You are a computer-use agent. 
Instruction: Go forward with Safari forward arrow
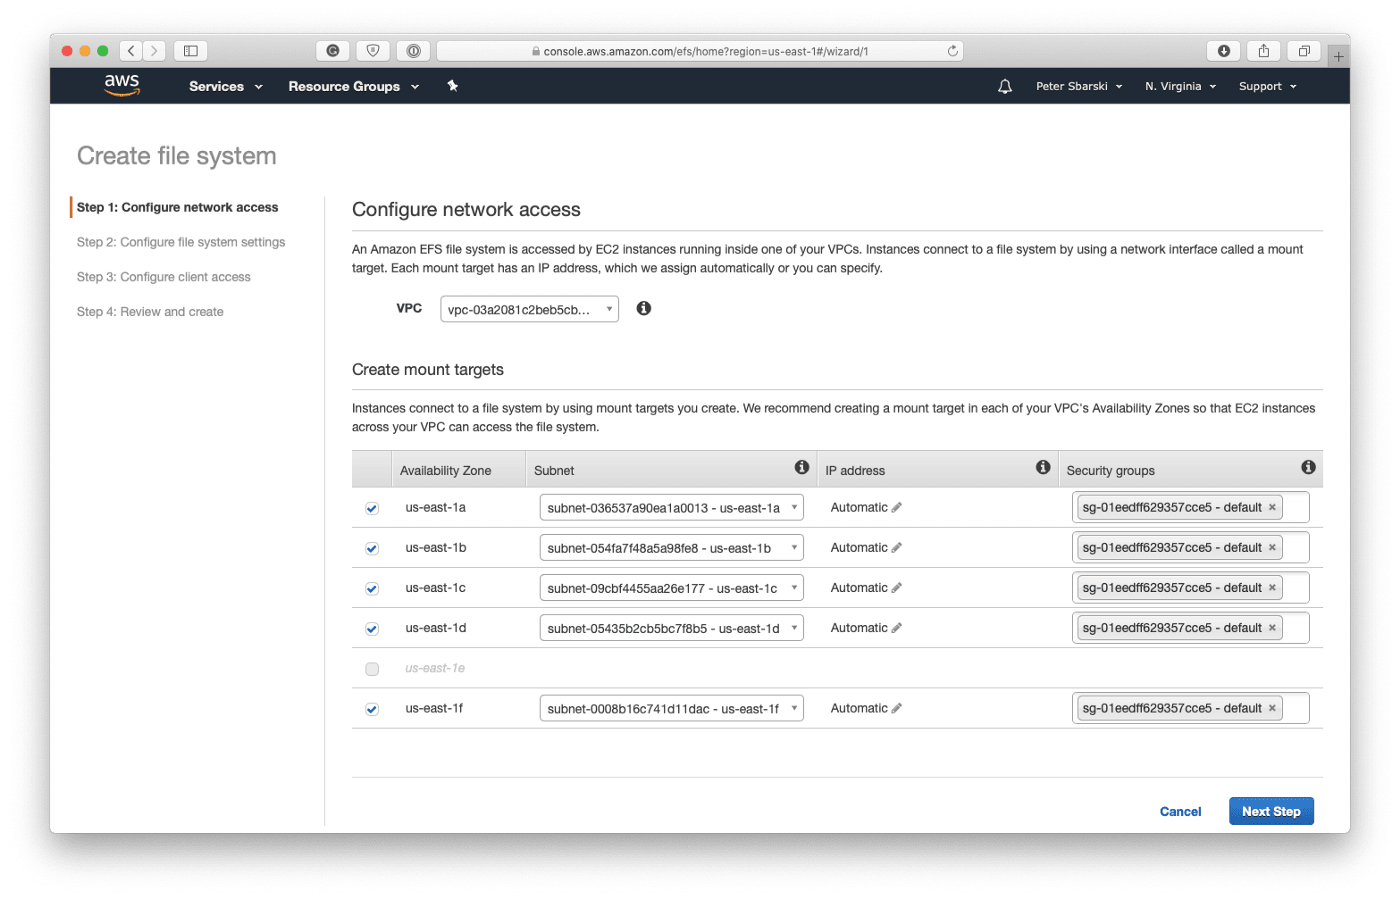pyautogui.click(x=155, y=51)
